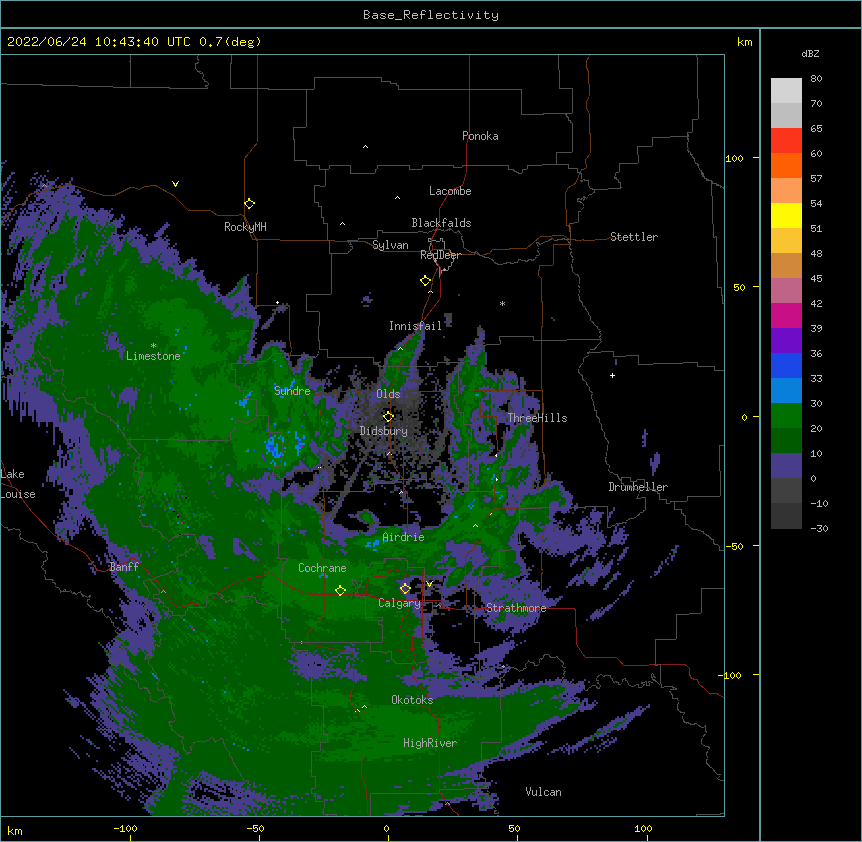The height and width of the screenshot is (842, 862).
Task: Click the Airdrie city label
Action: coord(404,537)
